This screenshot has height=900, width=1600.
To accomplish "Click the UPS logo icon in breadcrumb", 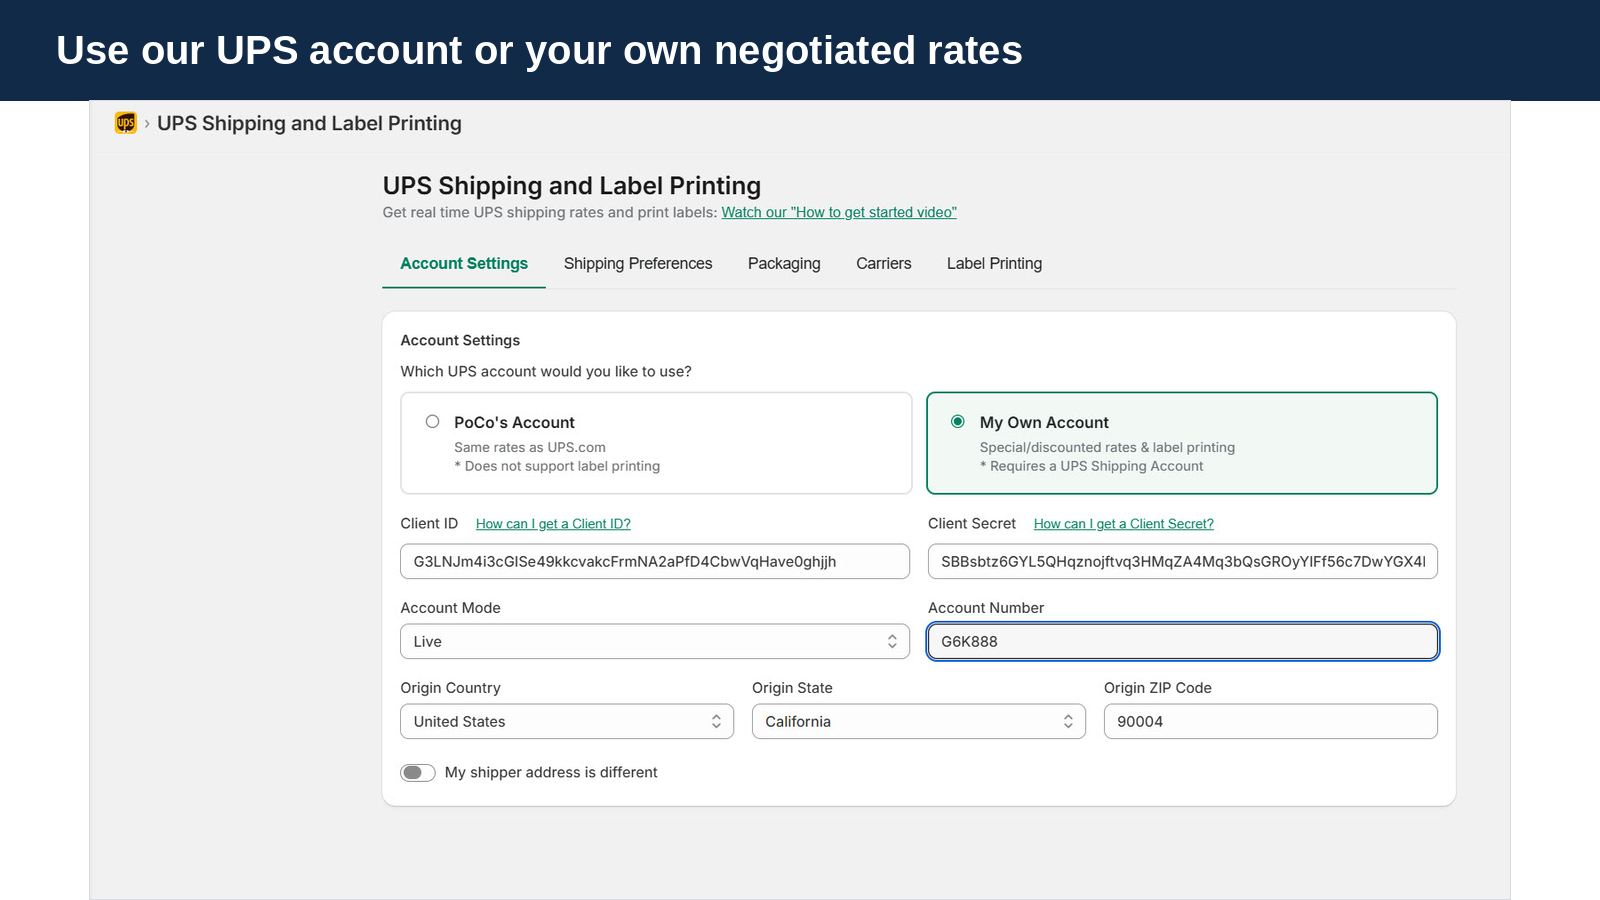I will pos(126,123).
